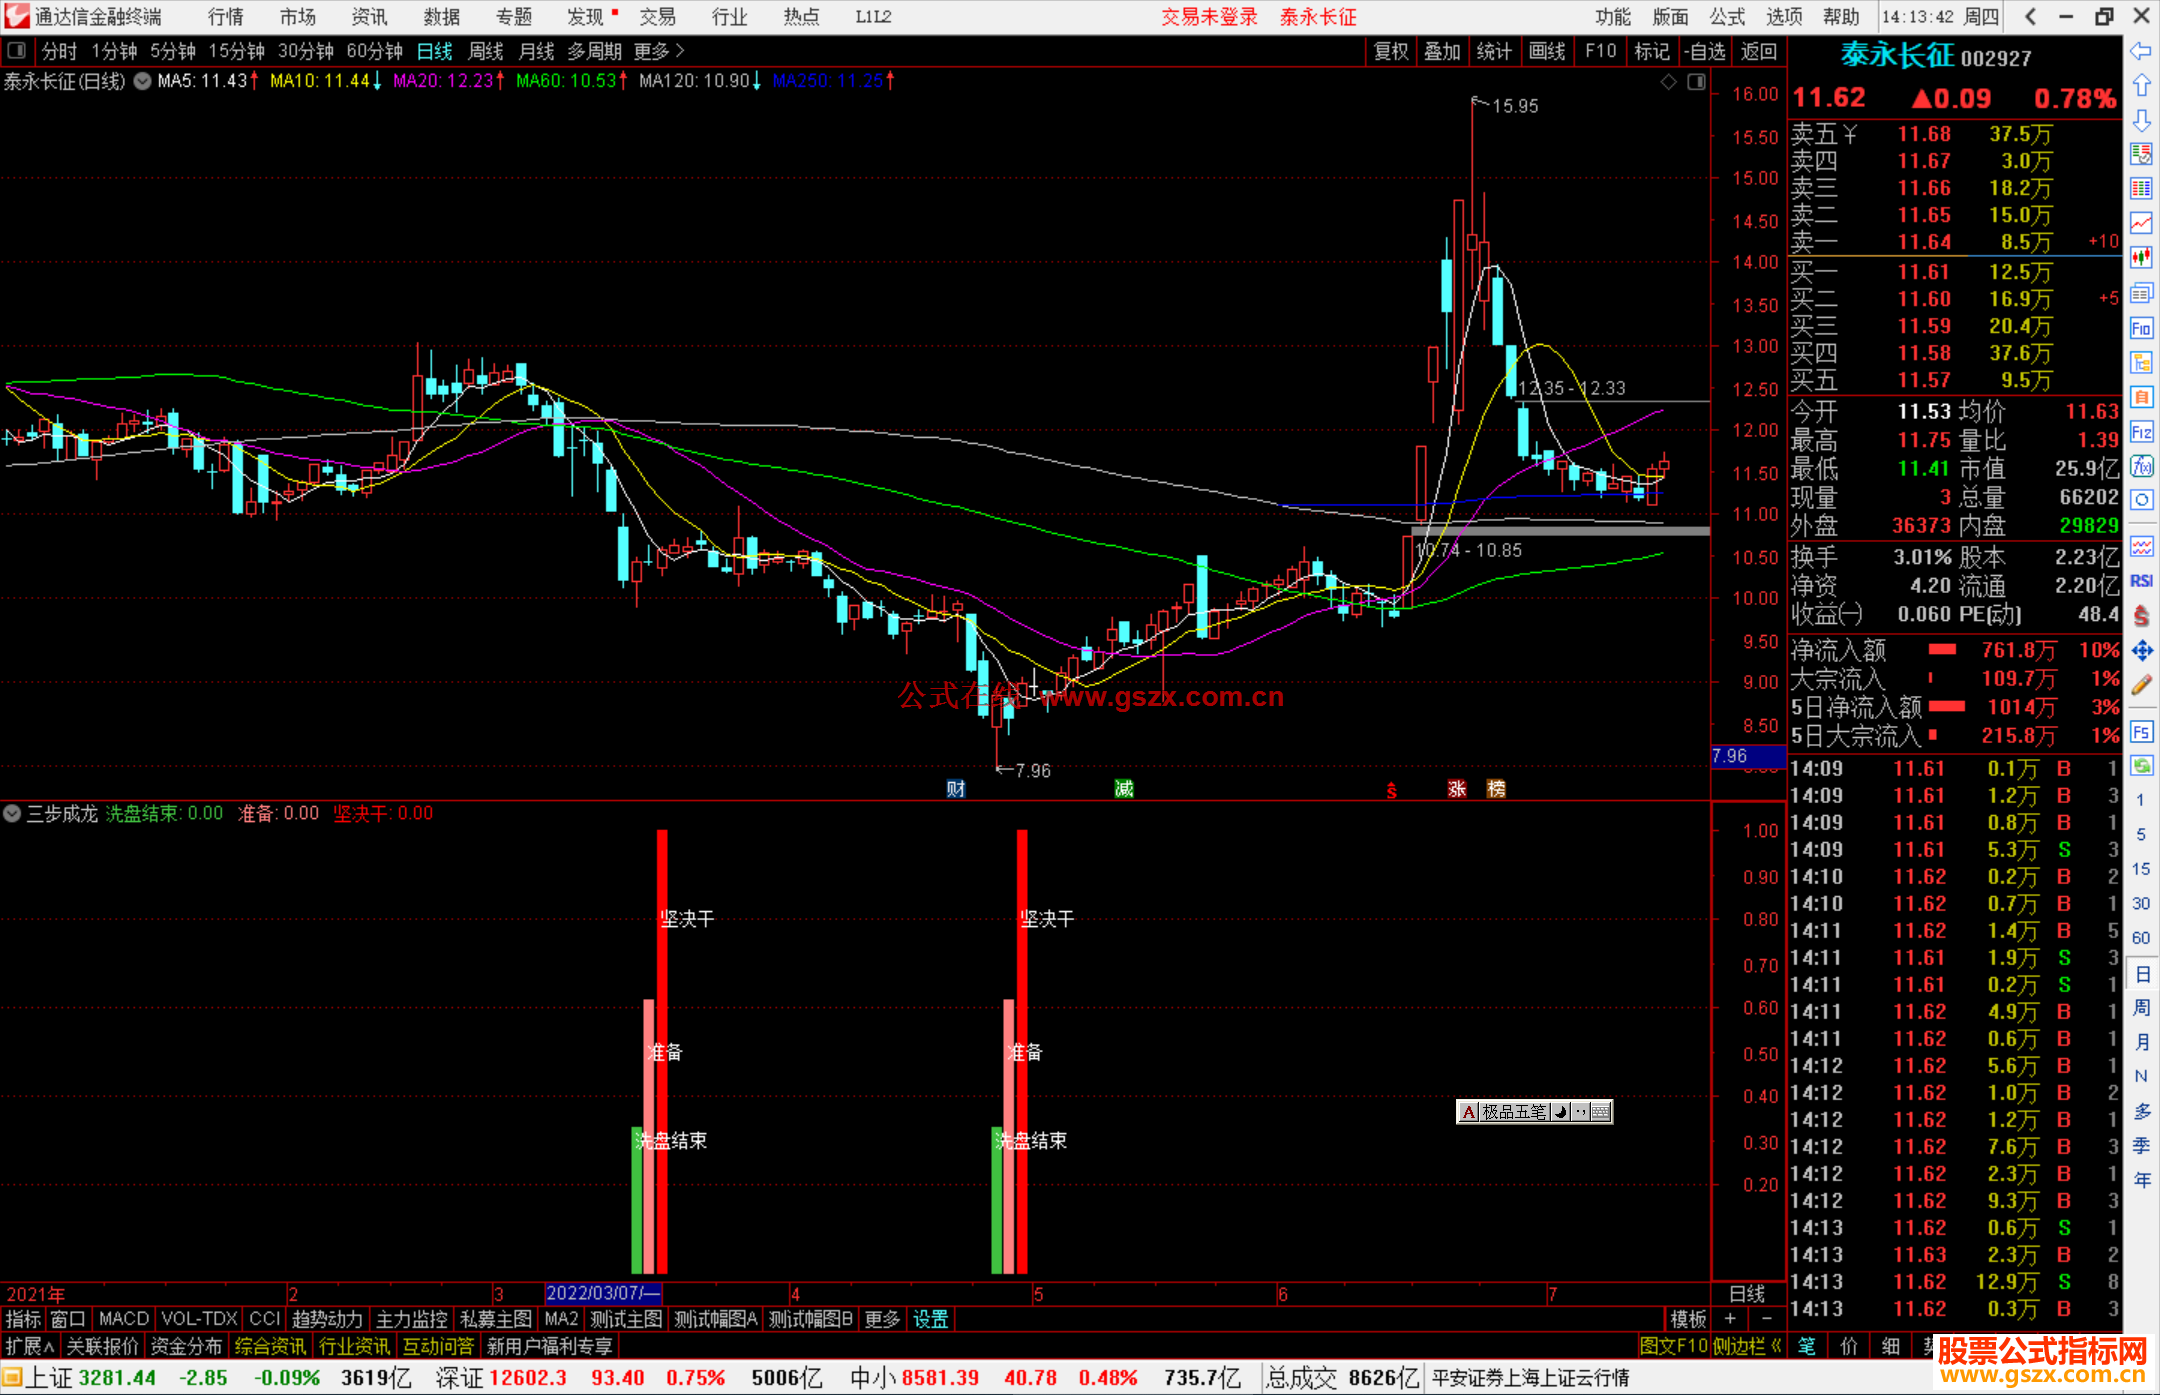Select the blue four-way move arrows icon
Screen dimensions: 2160x1395
(2141, 651)
